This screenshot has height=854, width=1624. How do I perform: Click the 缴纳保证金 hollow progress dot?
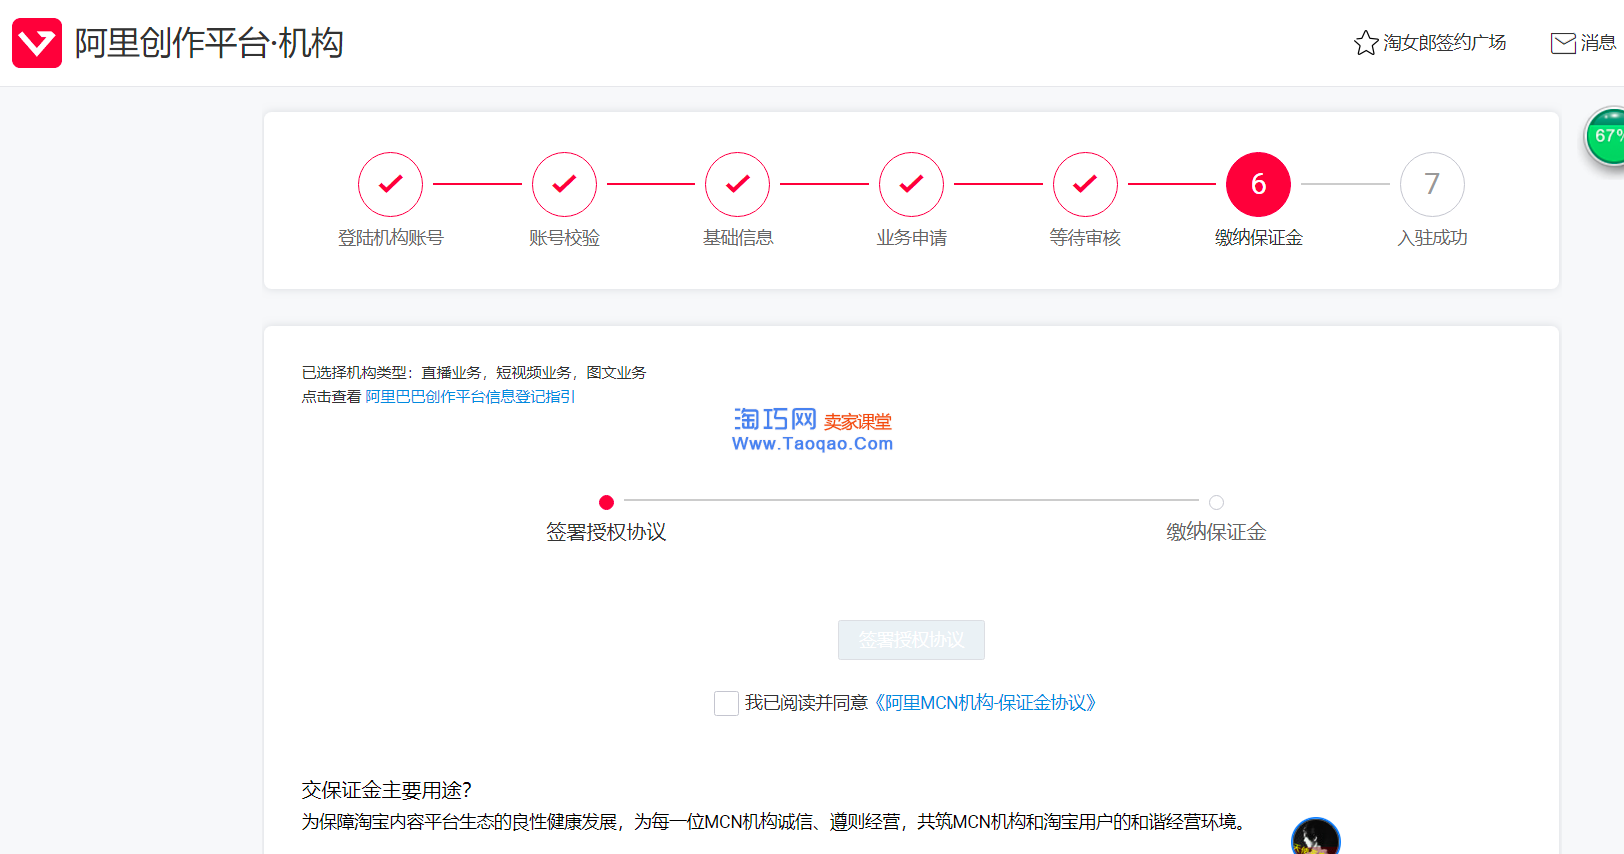1216,502
